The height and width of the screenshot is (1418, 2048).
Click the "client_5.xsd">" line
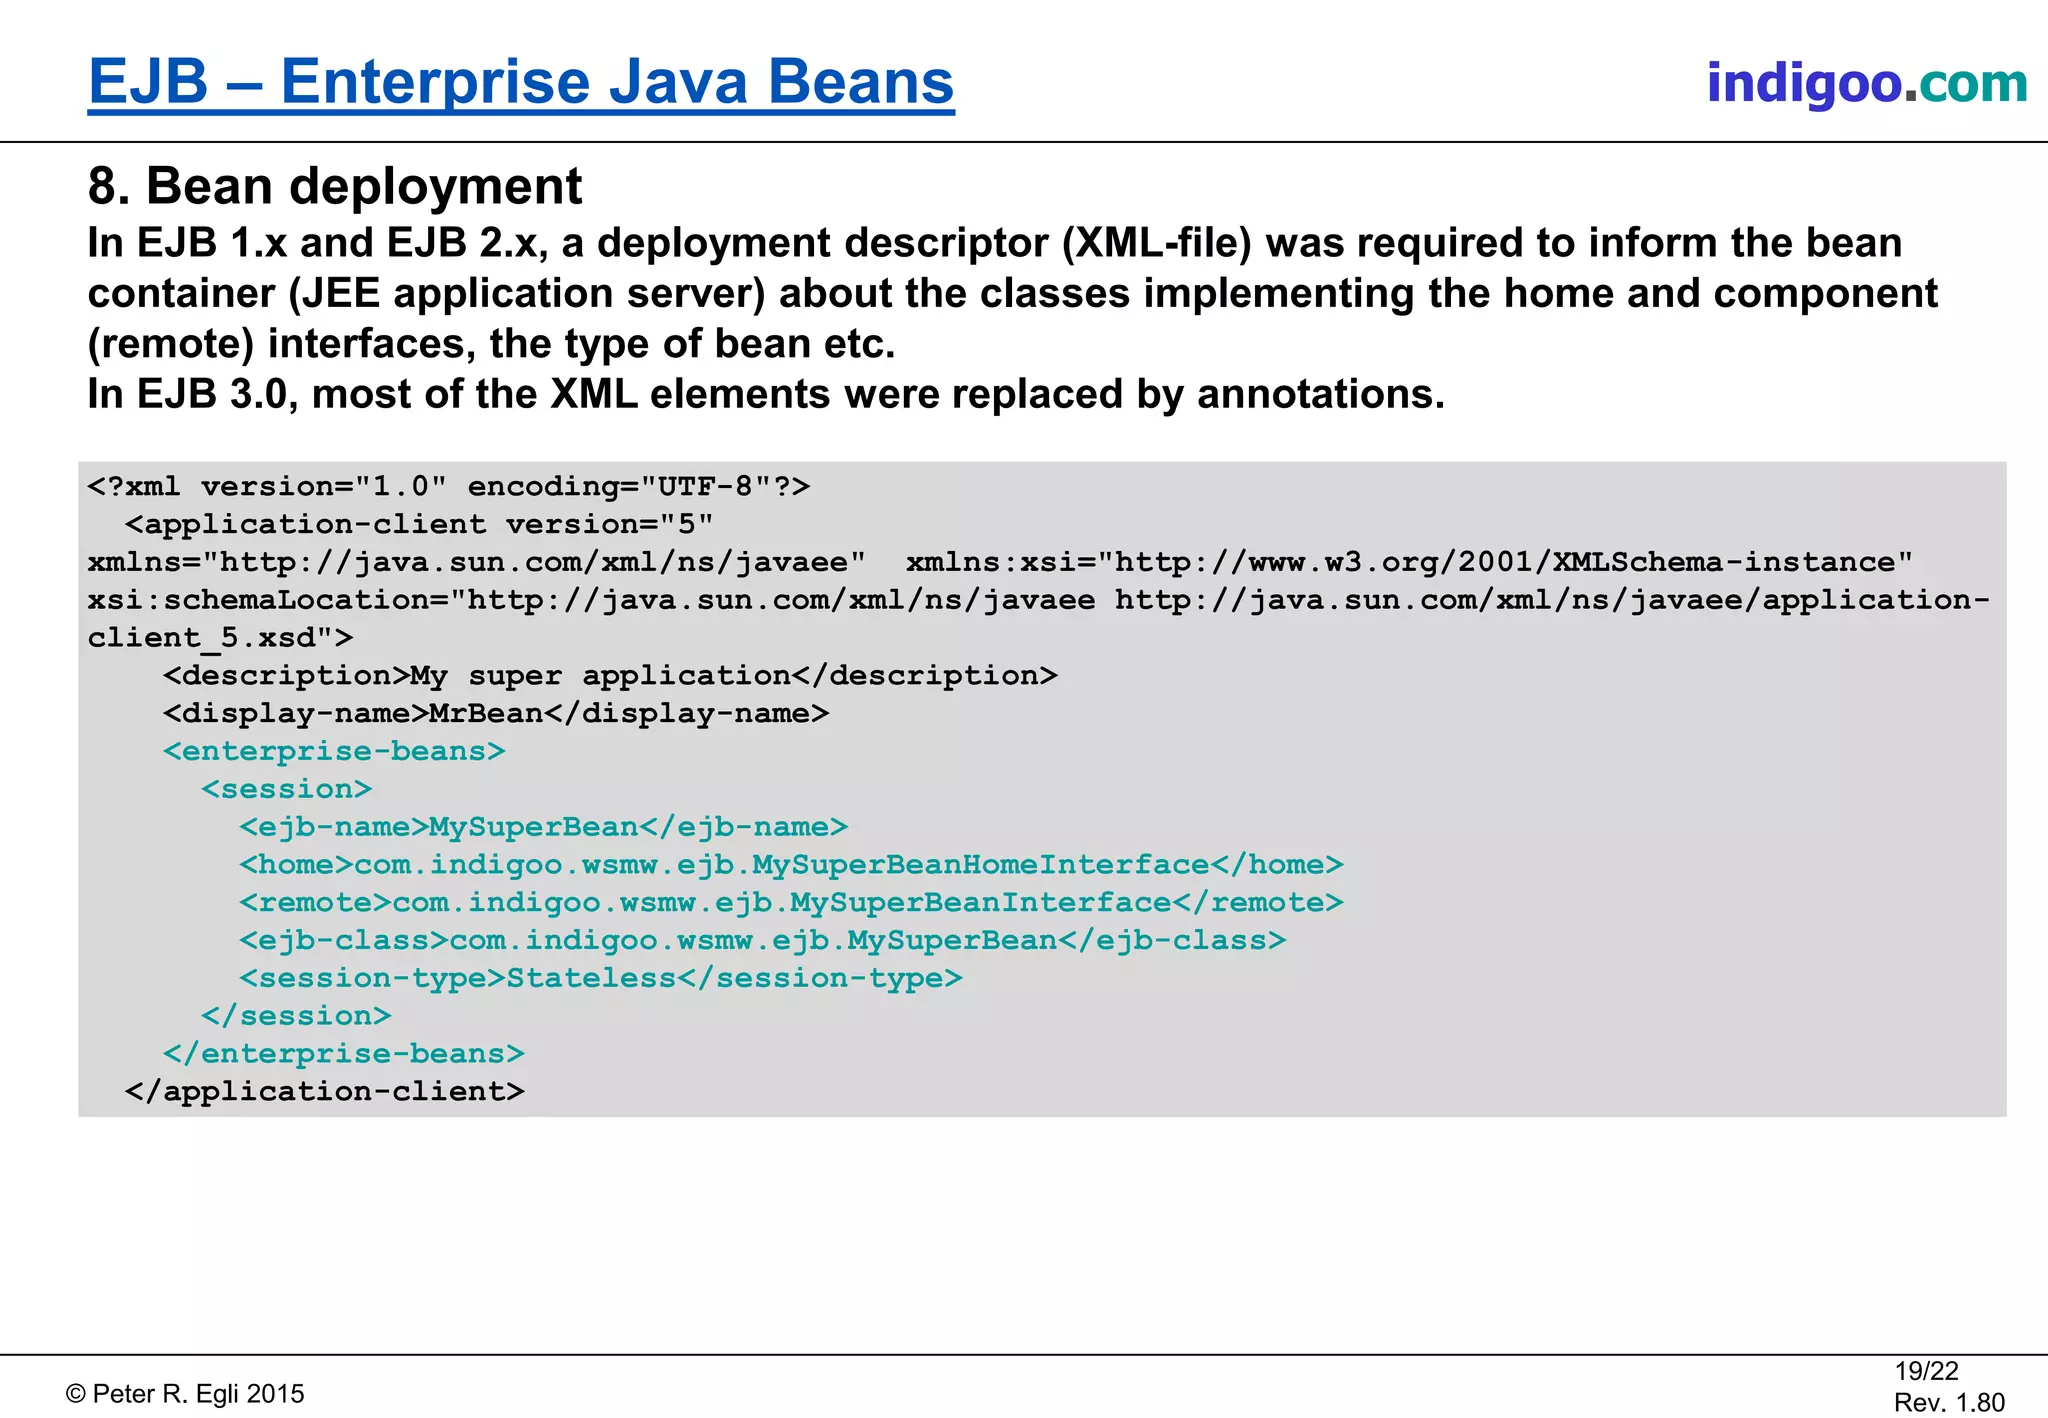tap(221, 638)
